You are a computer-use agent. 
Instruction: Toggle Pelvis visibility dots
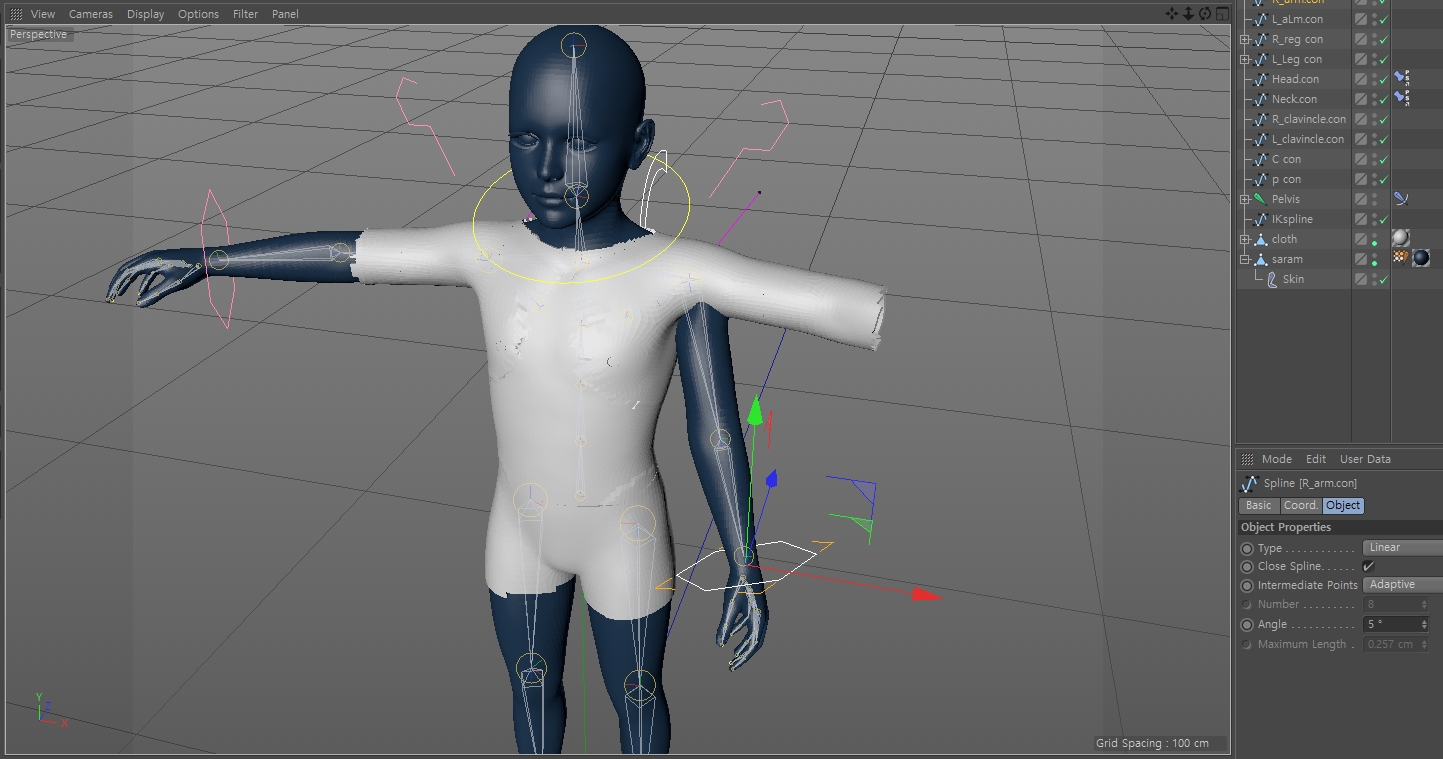(1375, 199)
